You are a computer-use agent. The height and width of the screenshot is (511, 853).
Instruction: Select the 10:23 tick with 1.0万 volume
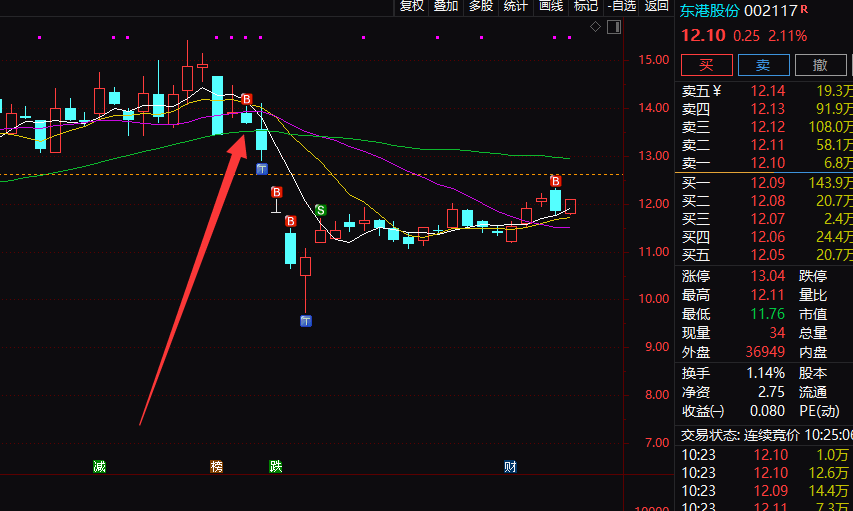pyautogui.click(x=765, y=455)
